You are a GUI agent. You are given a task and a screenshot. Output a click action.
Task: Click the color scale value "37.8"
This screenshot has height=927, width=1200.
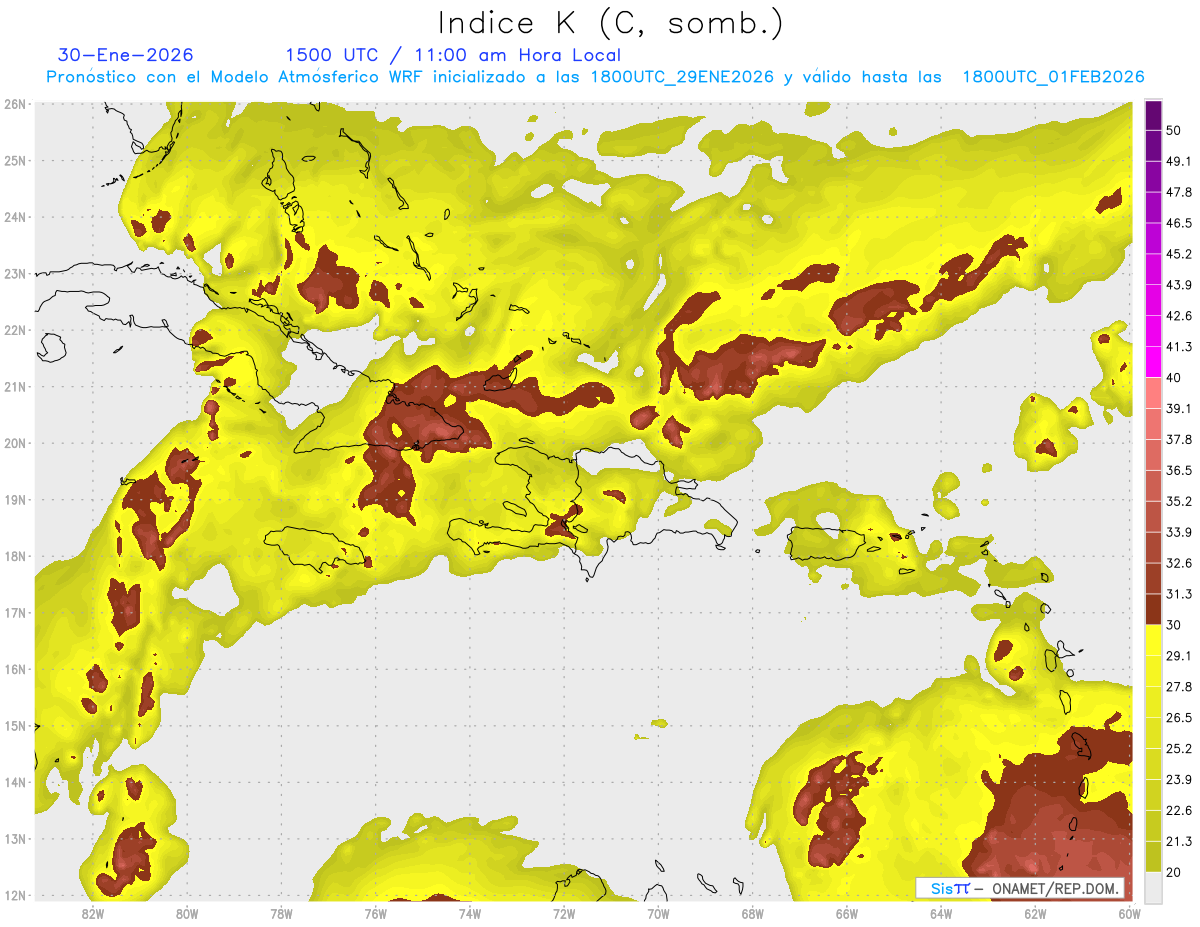[1179, 439]
